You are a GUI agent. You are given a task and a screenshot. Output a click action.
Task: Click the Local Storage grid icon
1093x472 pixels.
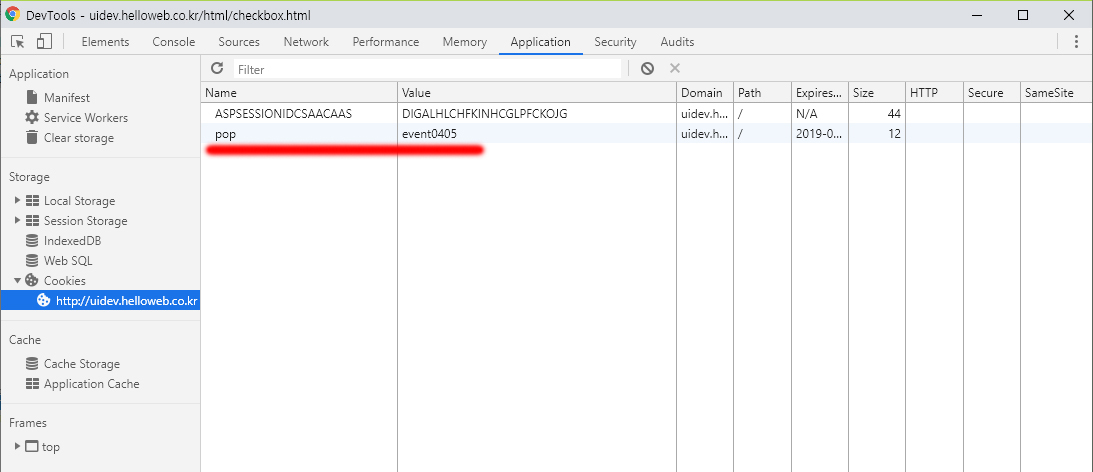32,201
